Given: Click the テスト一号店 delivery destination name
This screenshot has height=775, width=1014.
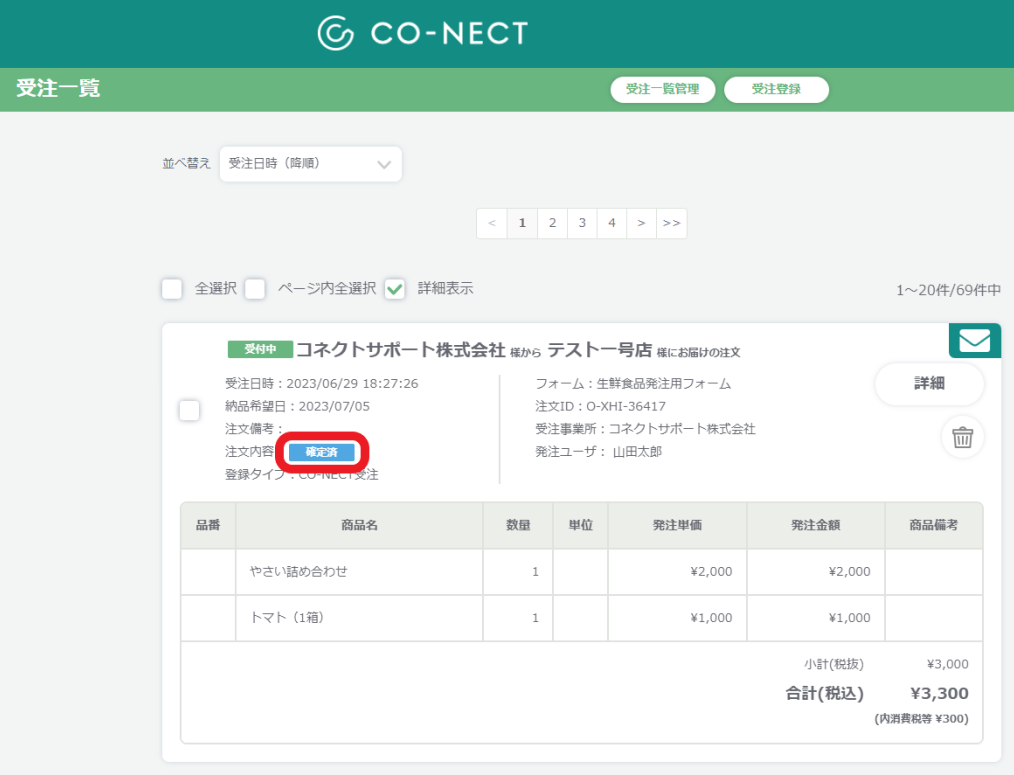Looking at the screenshot, I should click(599, 350).
